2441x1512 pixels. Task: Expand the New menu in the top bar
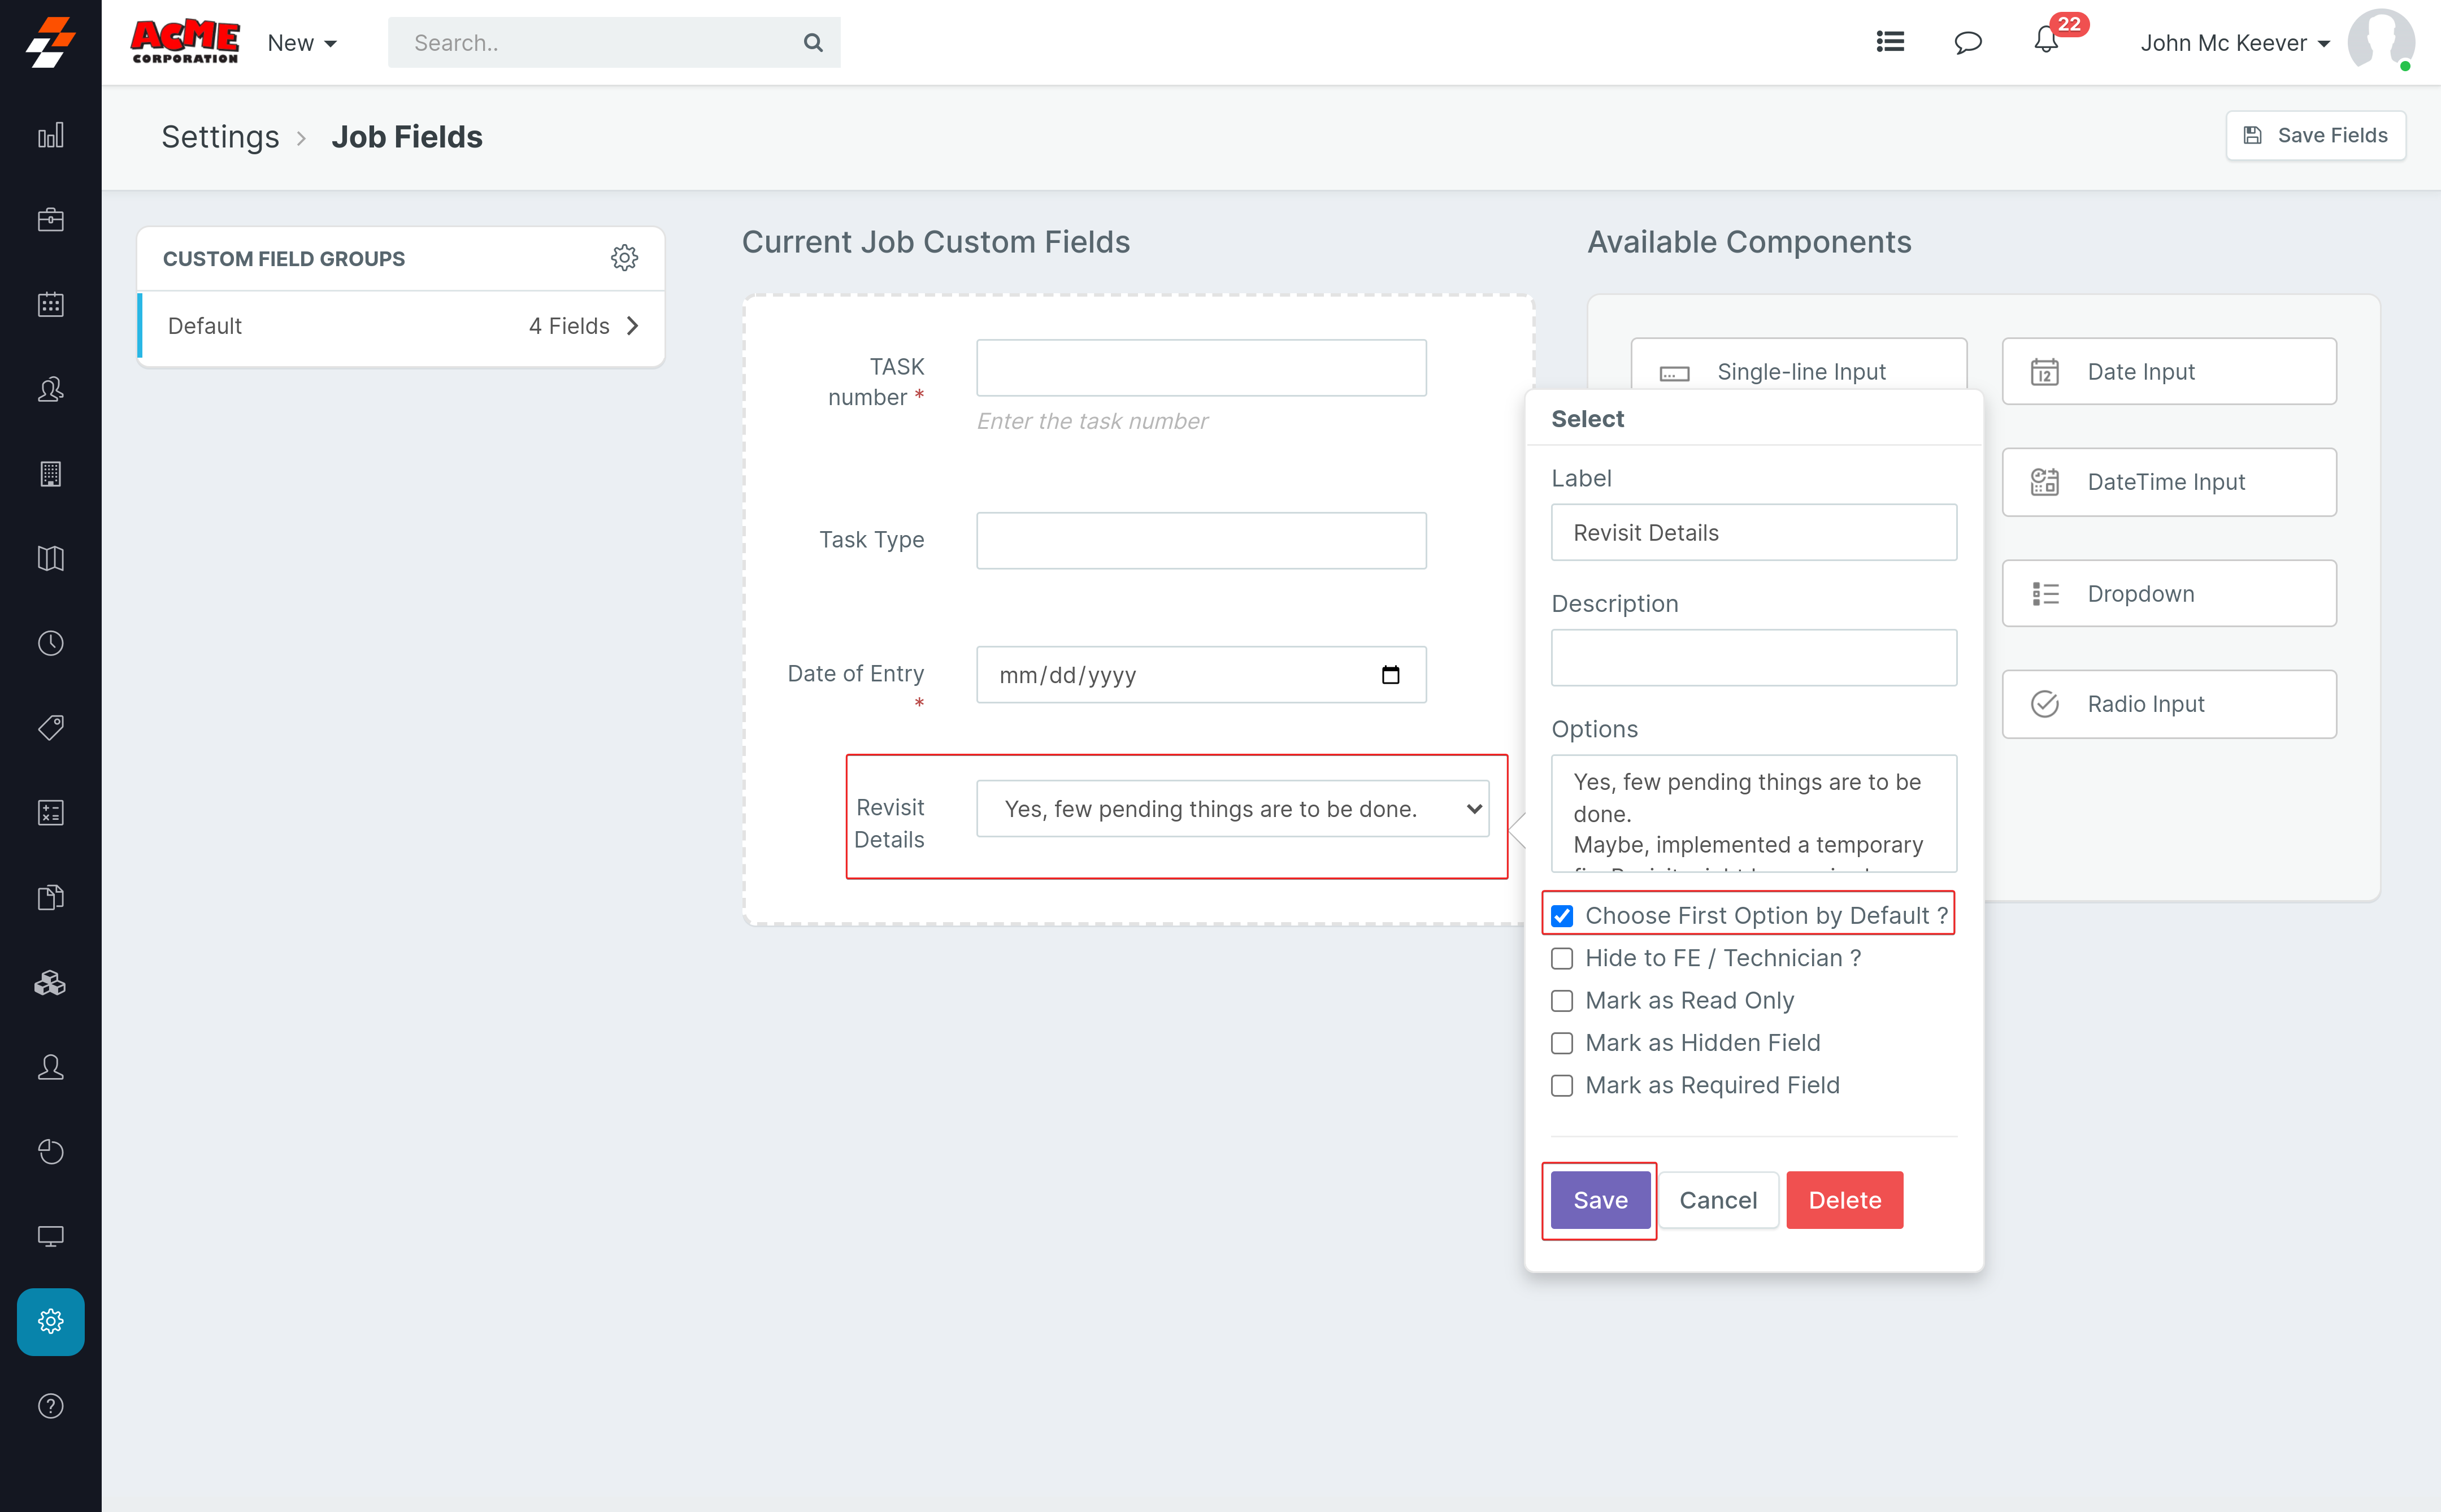301,42
